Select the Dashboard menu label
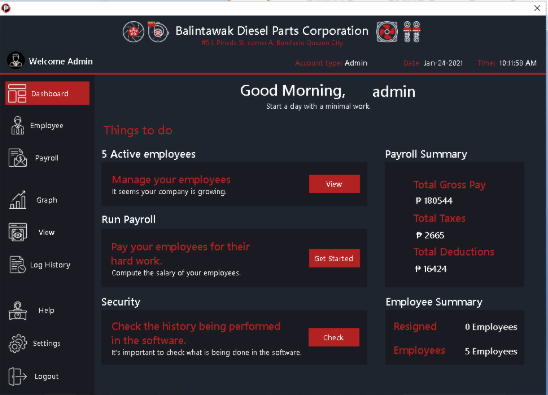Screen dimensions: 548x395 [x=50, y=94]
